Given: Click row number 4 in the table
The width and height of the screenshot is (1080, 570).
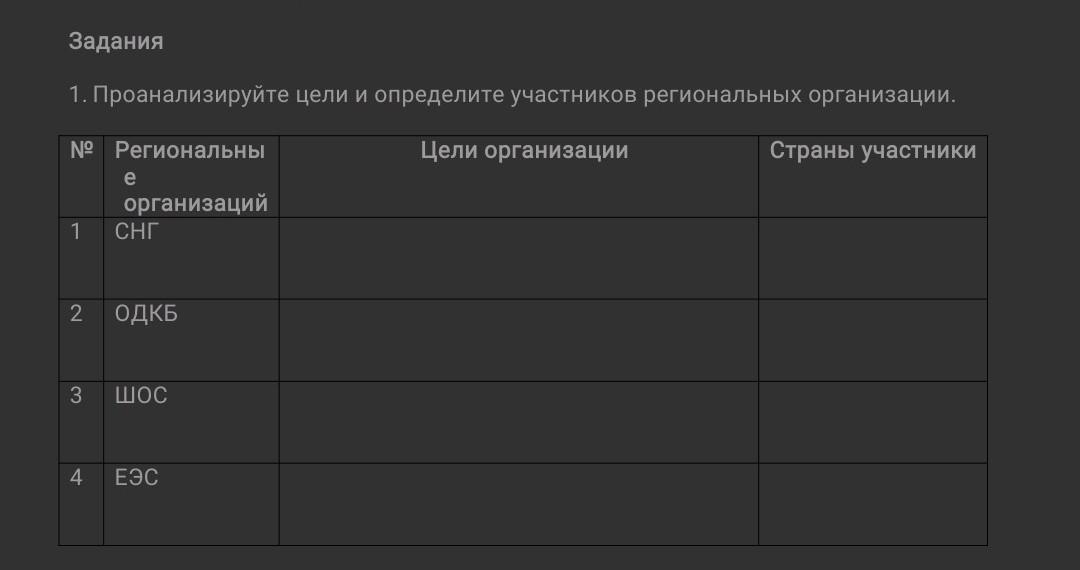Looking at the screenshot, I should pos(76,478).
